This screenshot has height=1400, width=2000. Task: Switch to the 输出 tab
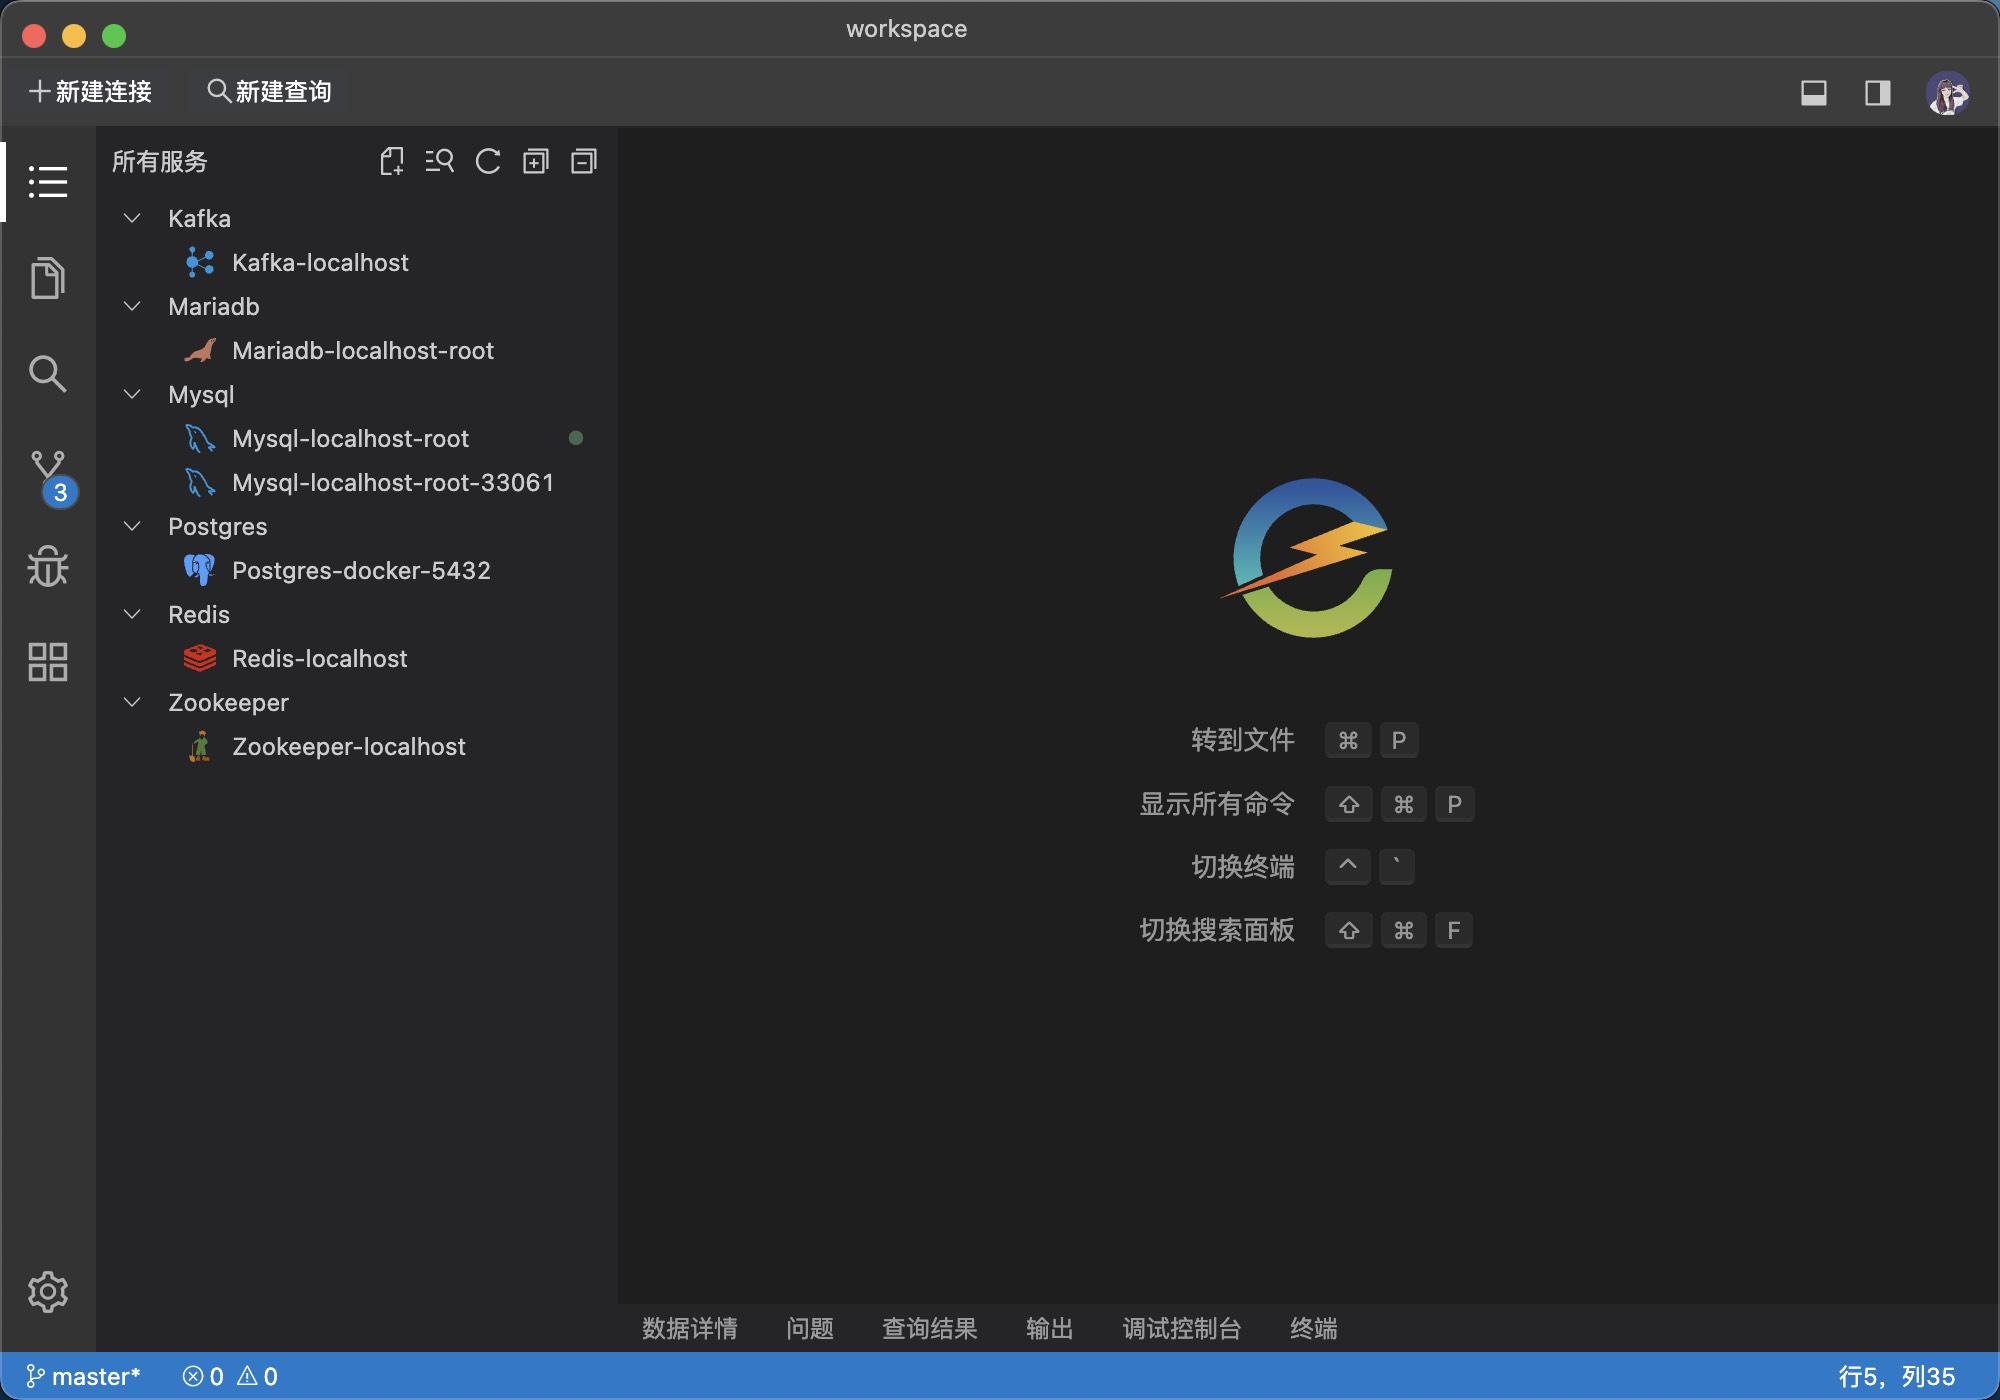pos(1050,1328)
